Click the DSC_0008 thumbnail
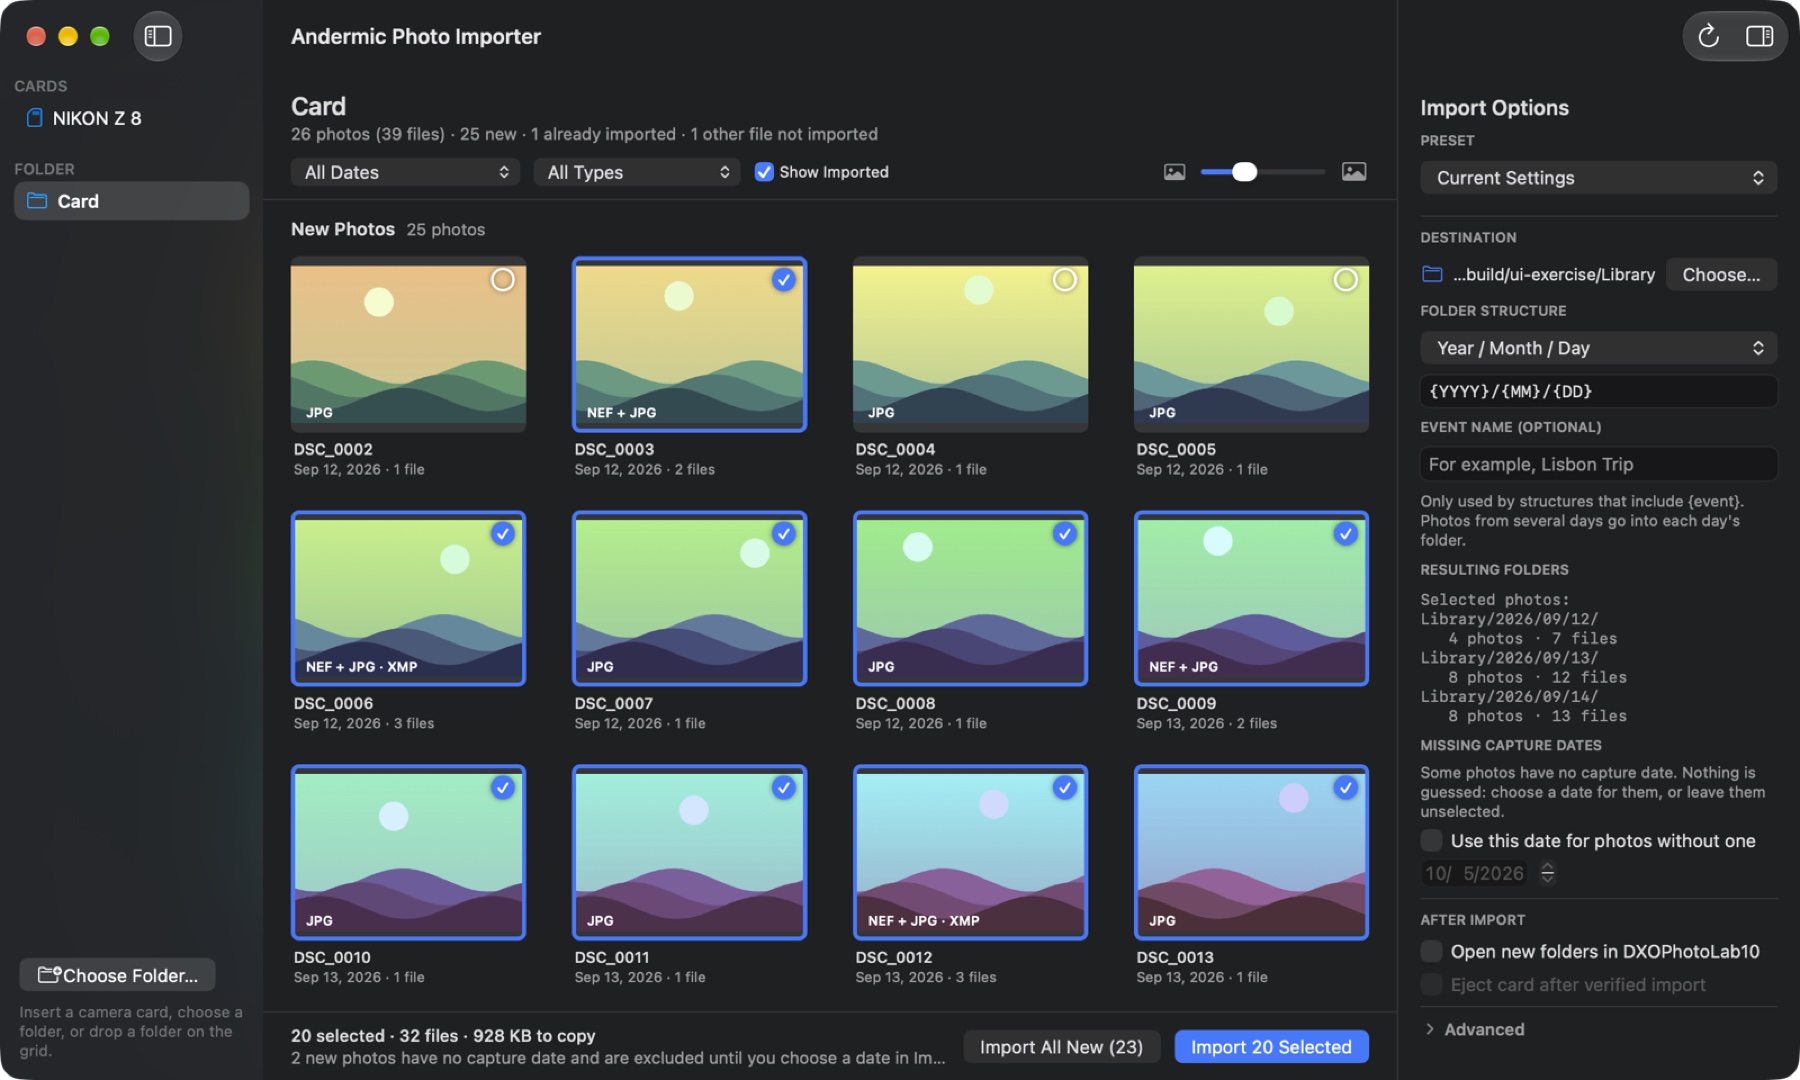Screen dimensions: 1800x1080 tap(970, 598)
